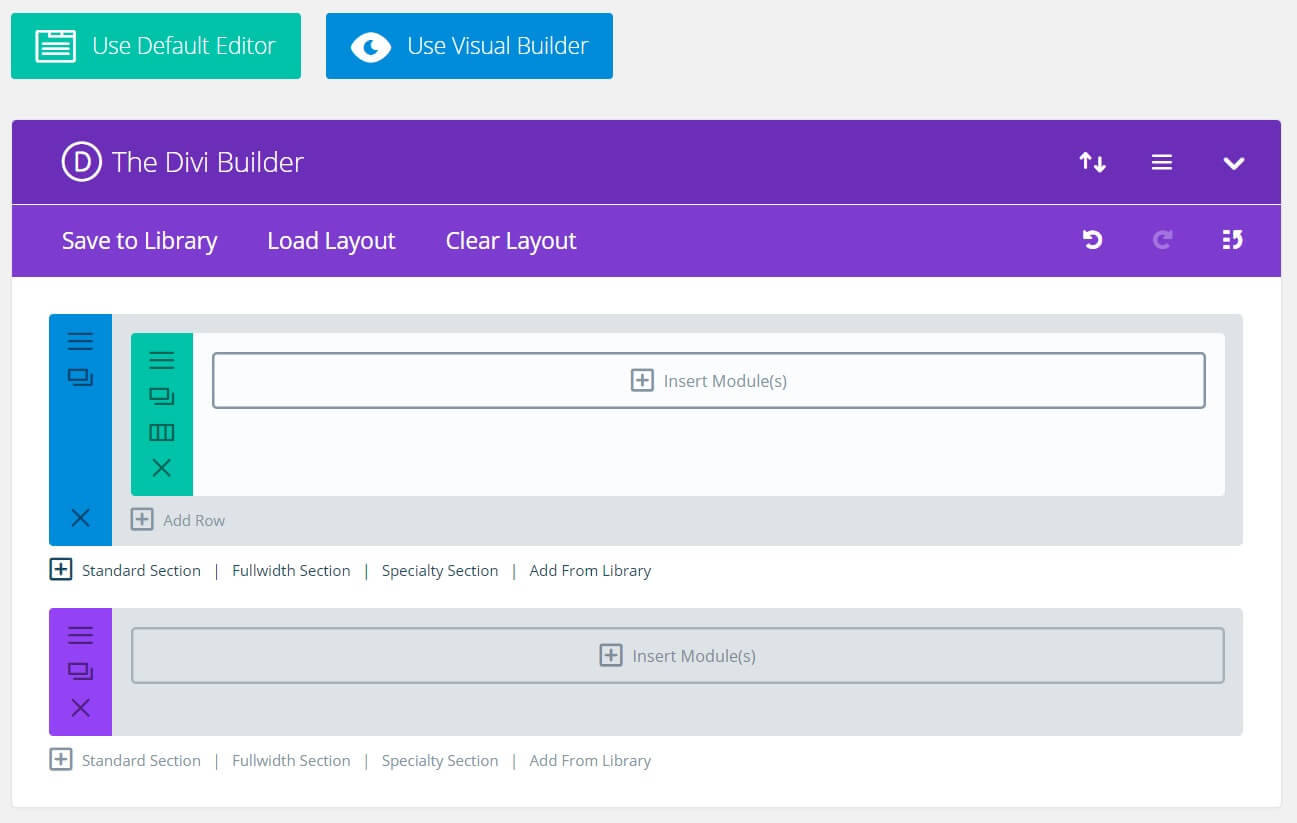Image resolution: width=1297 pixels, height=823 pixels.
Task: Open Load Layout
Action: pyautogui.click(x=331, y=241)
